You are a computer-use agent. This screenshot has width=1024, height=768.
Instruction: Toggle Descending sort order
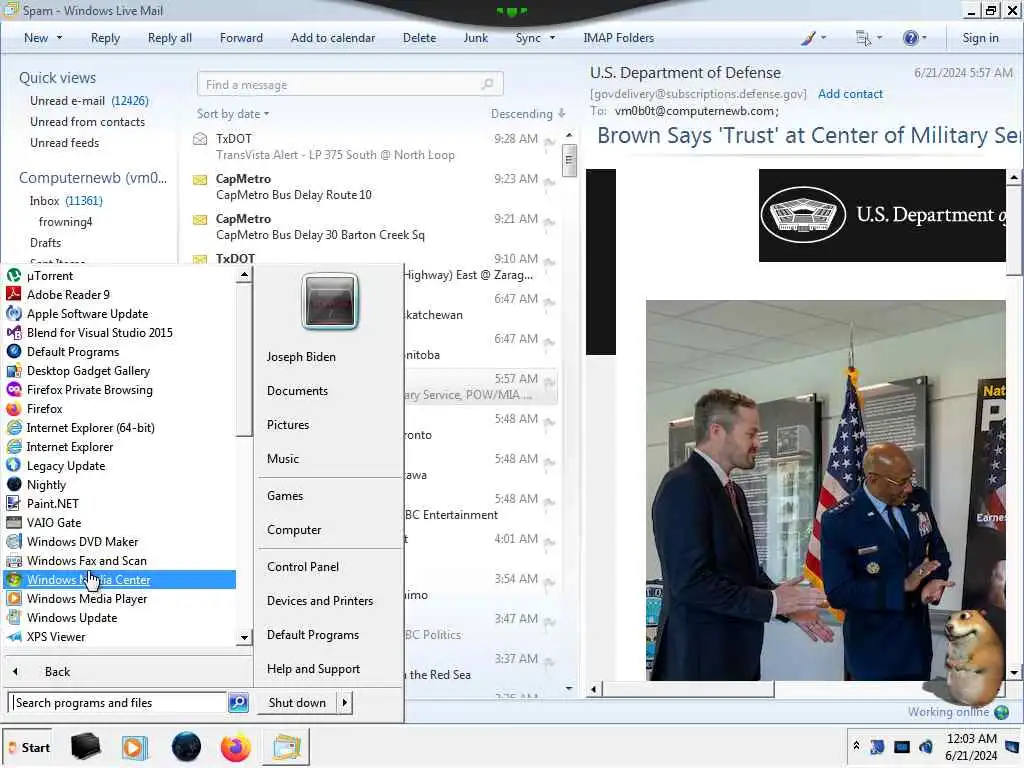click(x=528, y=114)
